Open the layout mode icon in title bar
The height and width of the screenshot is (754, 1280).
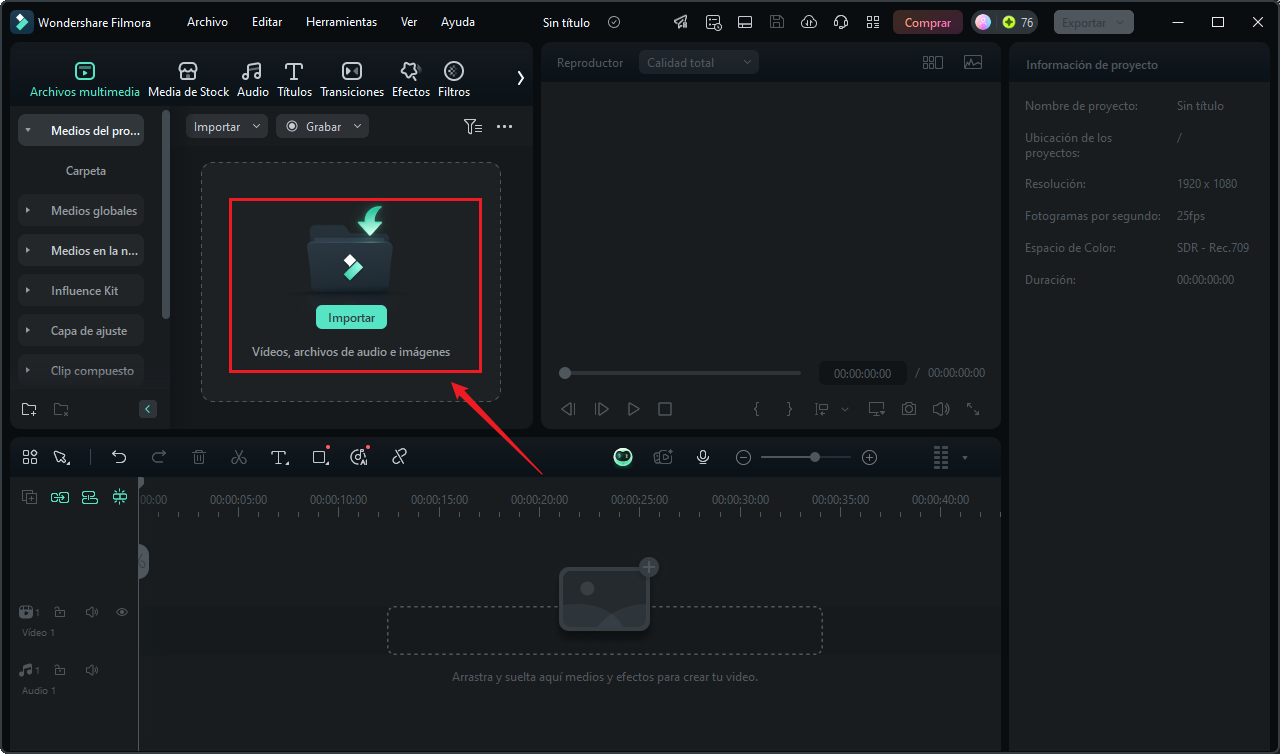click(x=745, y=22)
